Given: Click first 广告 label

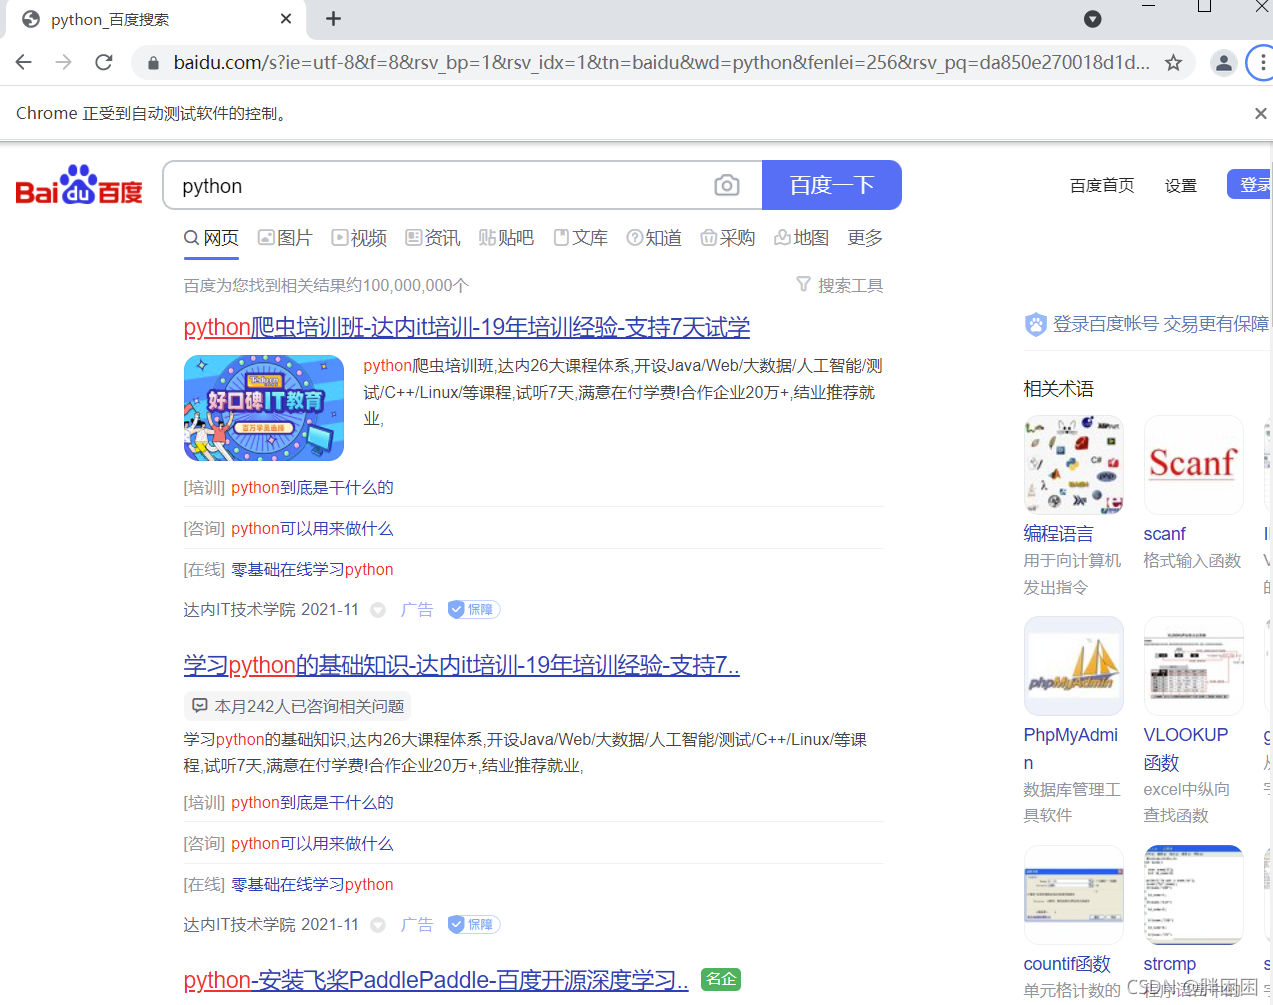Looking at the screenshot, I should [x=417, y=609].
